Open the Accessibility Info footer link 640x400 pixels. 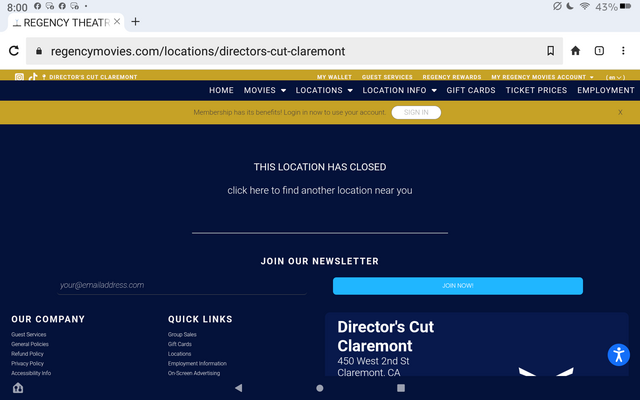[x=31, y=373]
